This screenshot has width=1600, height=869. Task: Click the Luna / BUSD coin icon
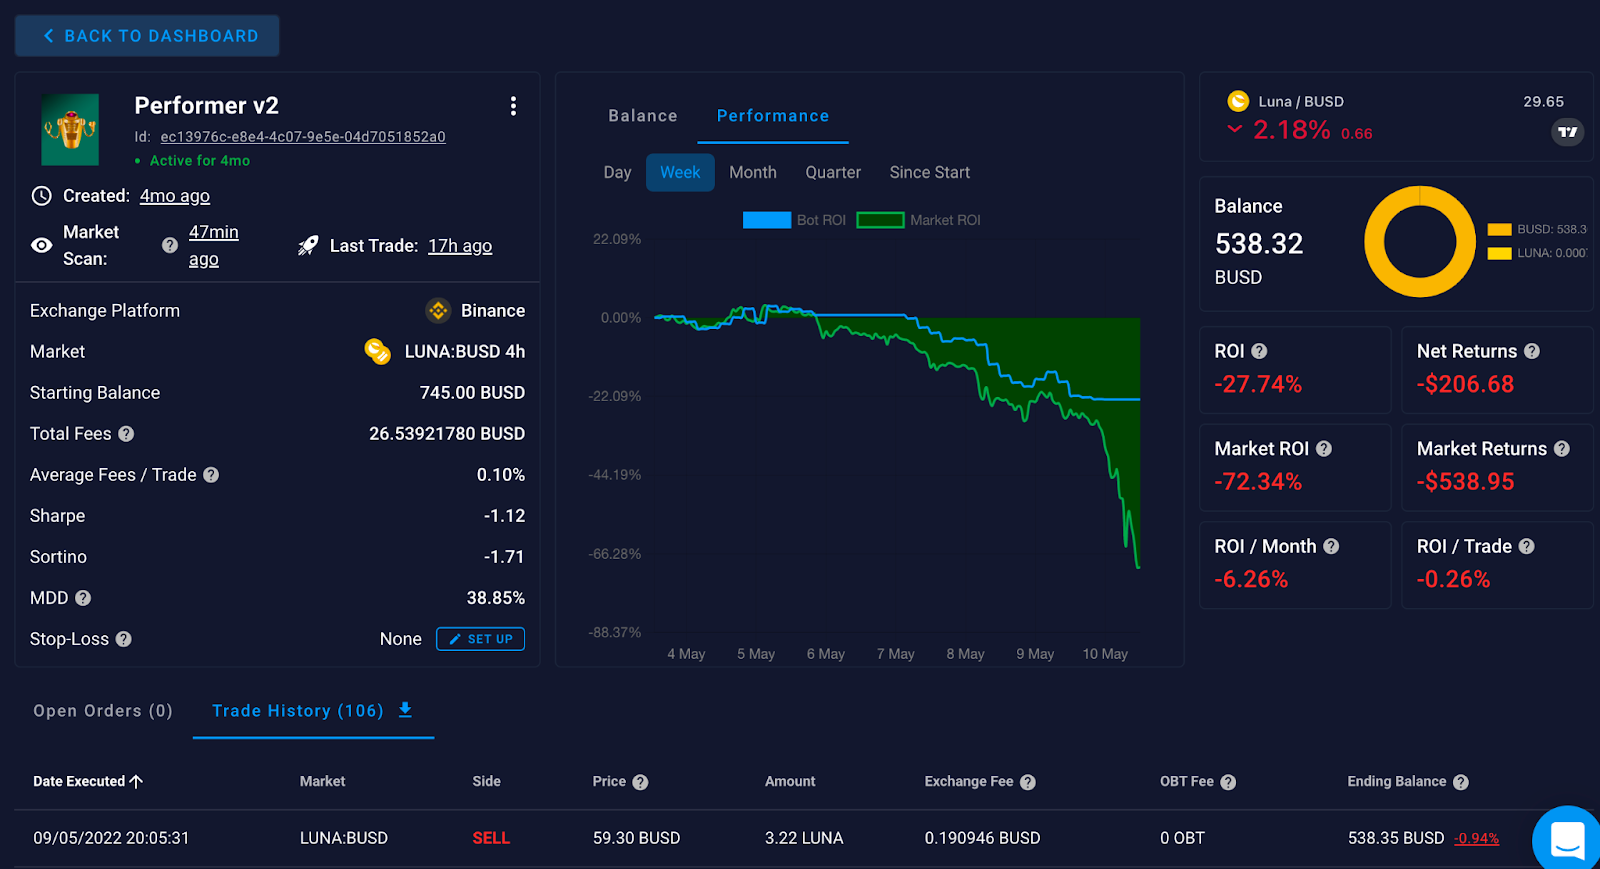point(1238,101)
